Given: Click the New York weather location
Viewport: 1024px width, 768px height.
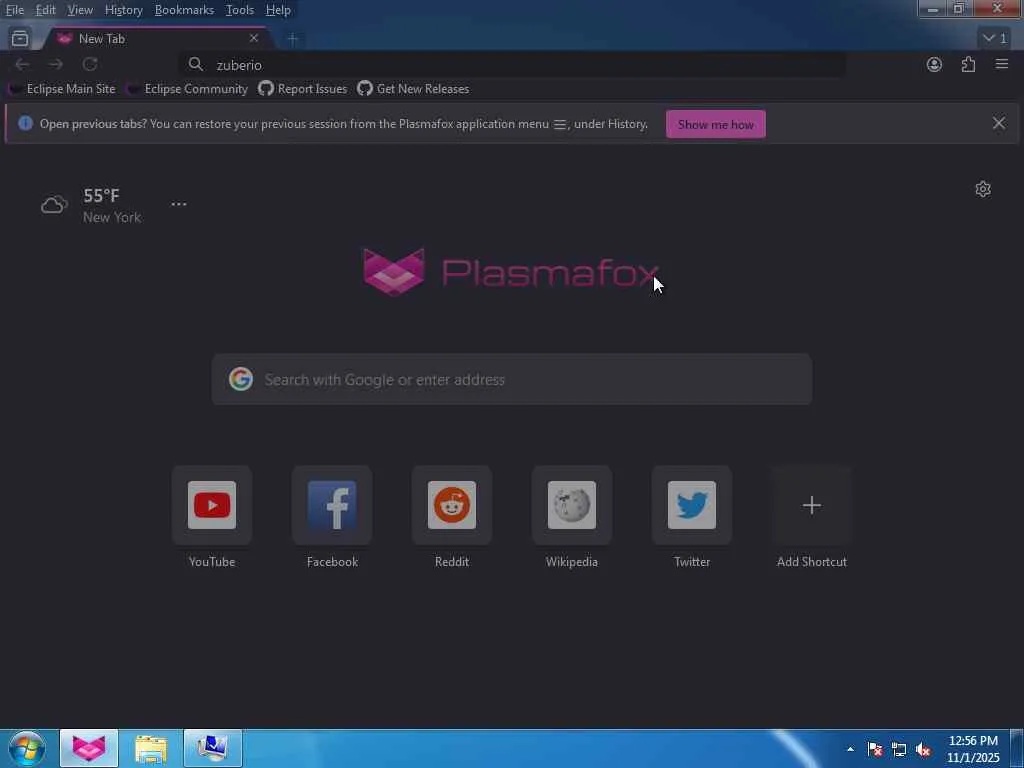Looking at the screenshot, I should (x=112, y=217).
